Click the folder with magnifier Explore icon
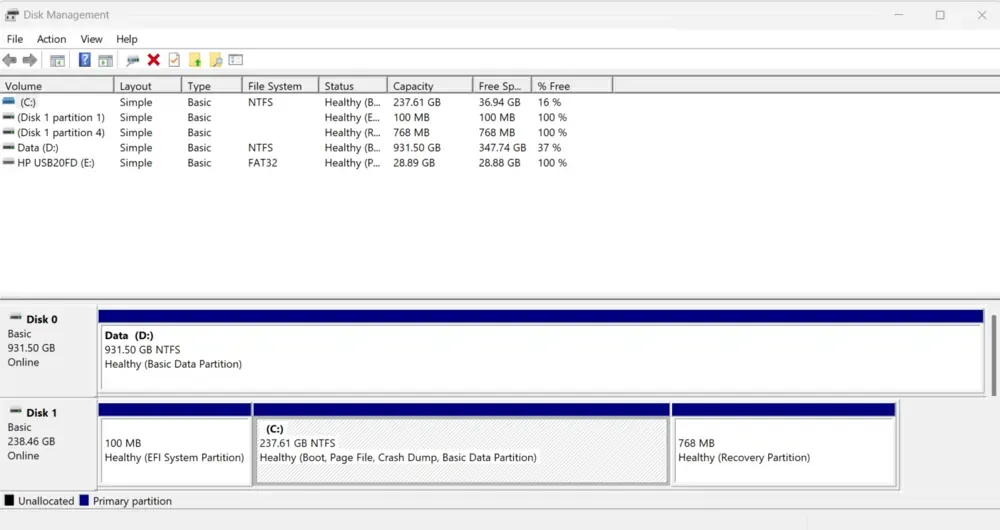The image size is (1000, 530). coord(216,60)
